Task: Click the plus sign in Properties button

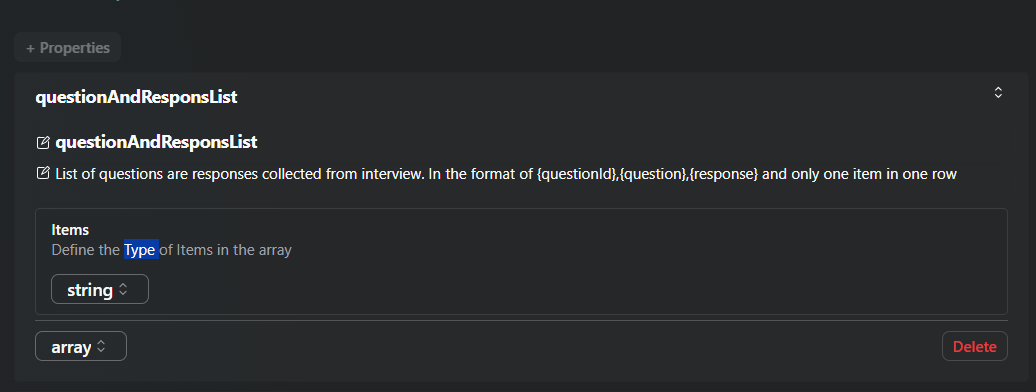Action: [30, 48]
